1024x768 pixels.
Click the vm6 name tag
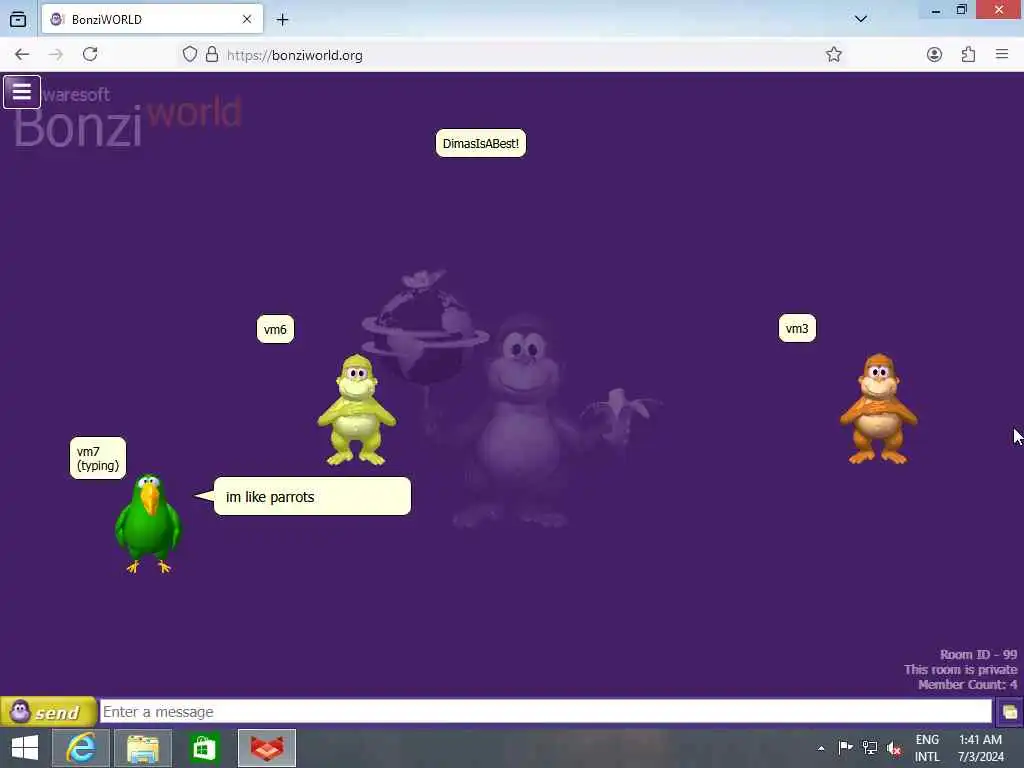(275, 329)
